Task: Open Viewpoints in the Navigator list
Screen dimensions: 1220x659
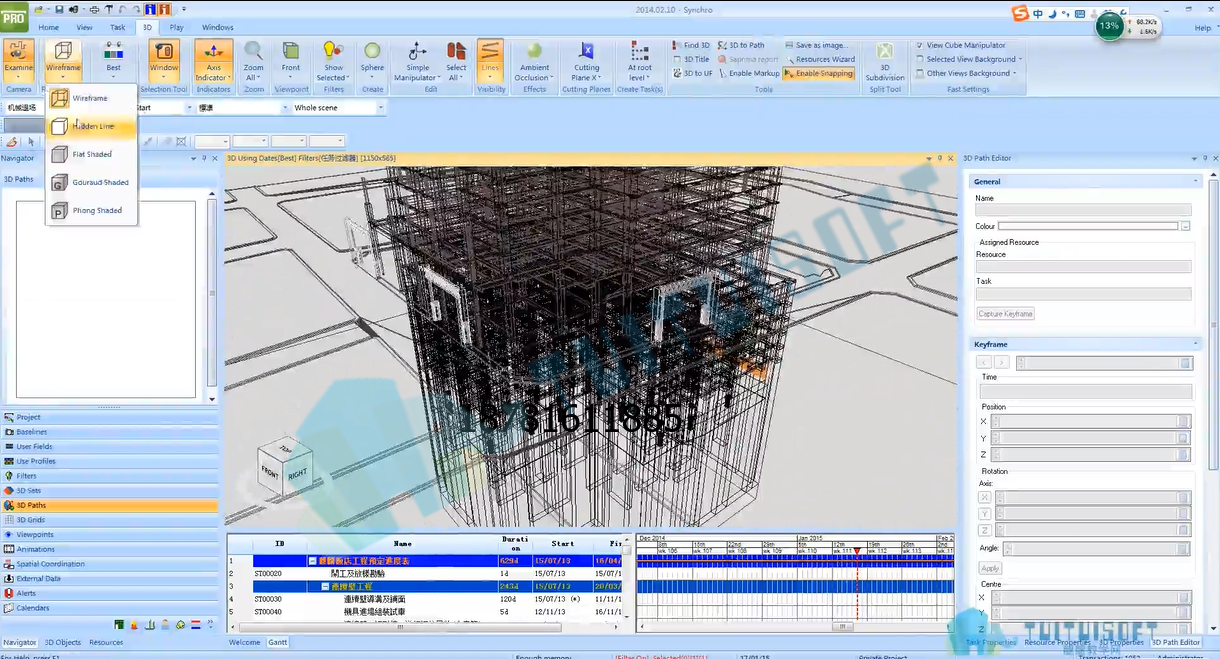Action: (35, 534)
